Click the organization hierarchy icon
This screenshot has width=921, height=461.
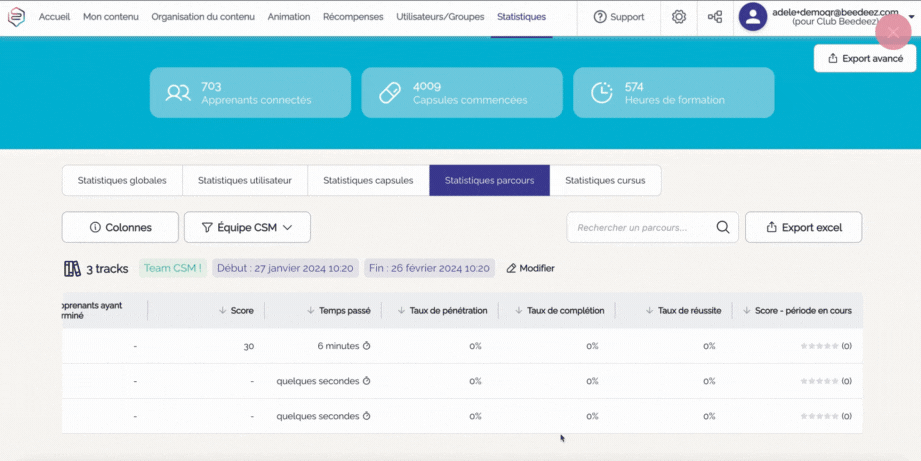coord(715,17)
